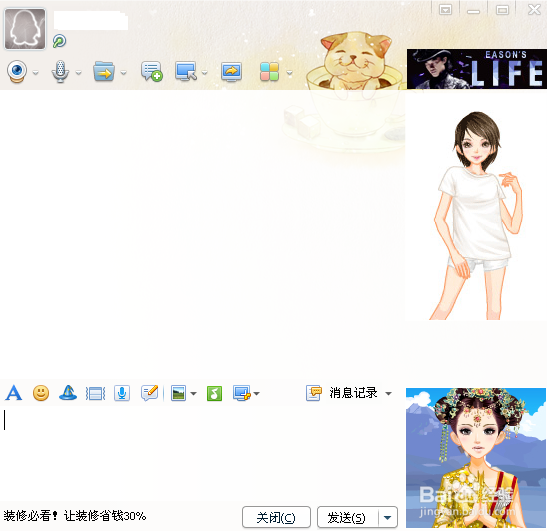Record a voice message with mic icon
This screenshot has height=531, width=547.
tap(122, 394)
